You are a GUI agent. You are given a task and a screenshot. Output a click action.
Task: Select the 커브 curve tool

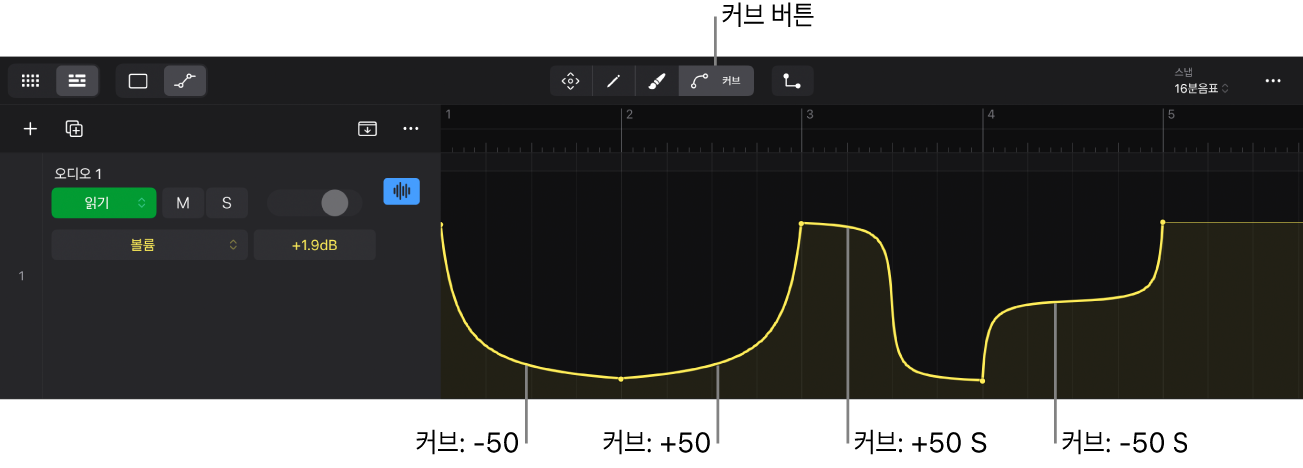click(717, 81)
